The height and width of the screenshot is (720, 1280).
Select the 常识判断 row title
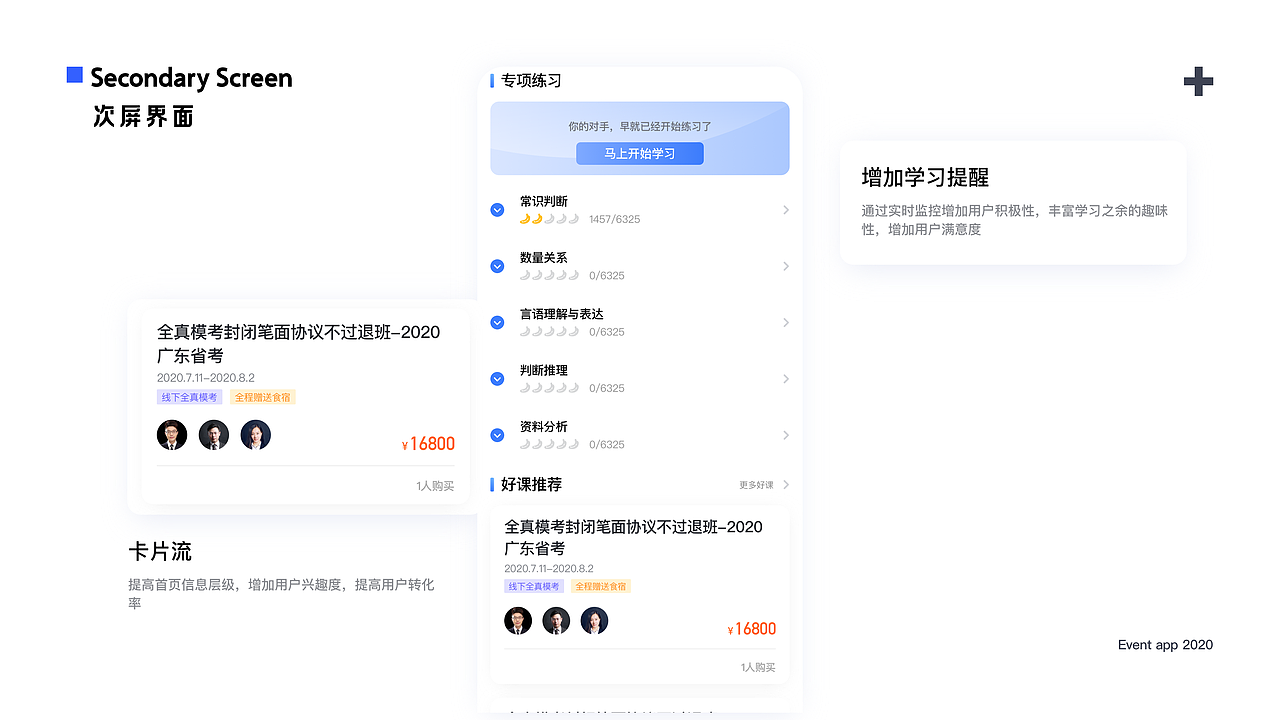coord(544,201)
